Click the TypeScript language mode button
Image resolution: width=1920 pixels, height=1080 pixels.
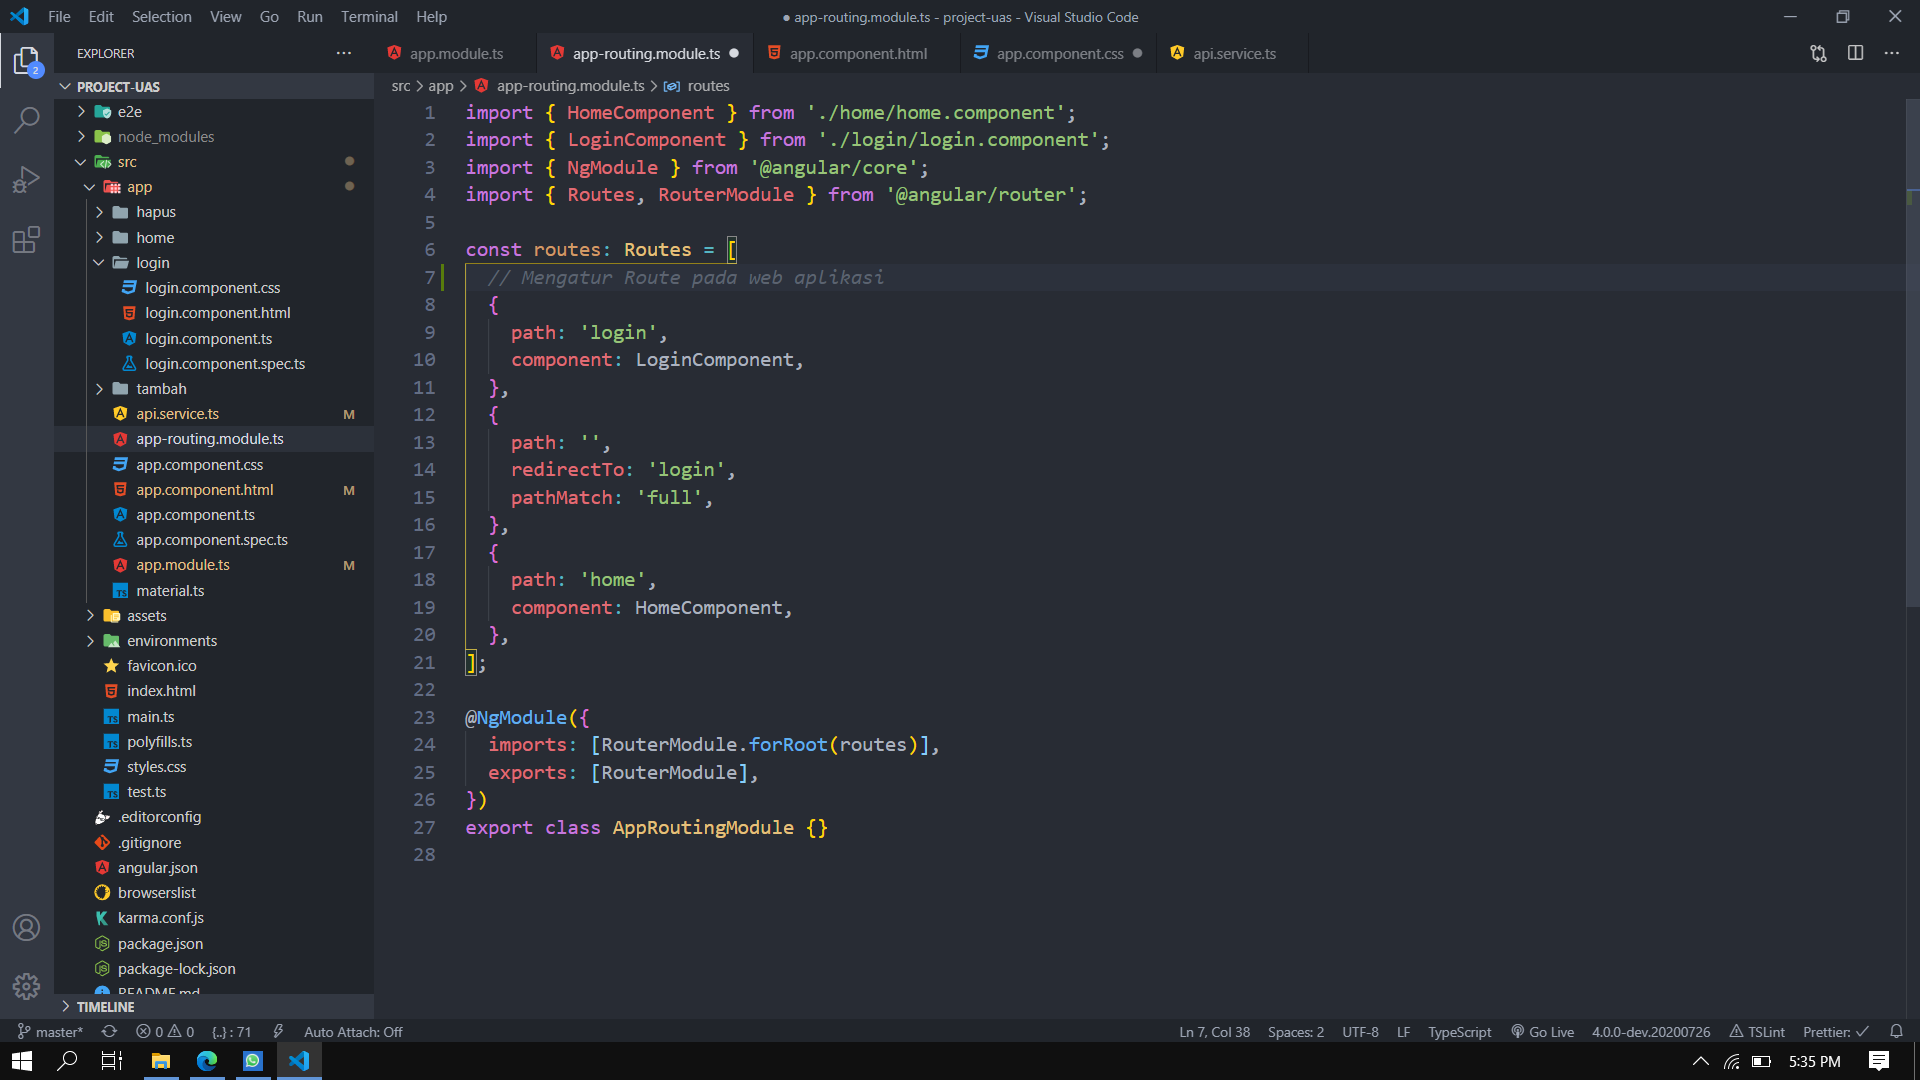[x=1459, y=1031]
